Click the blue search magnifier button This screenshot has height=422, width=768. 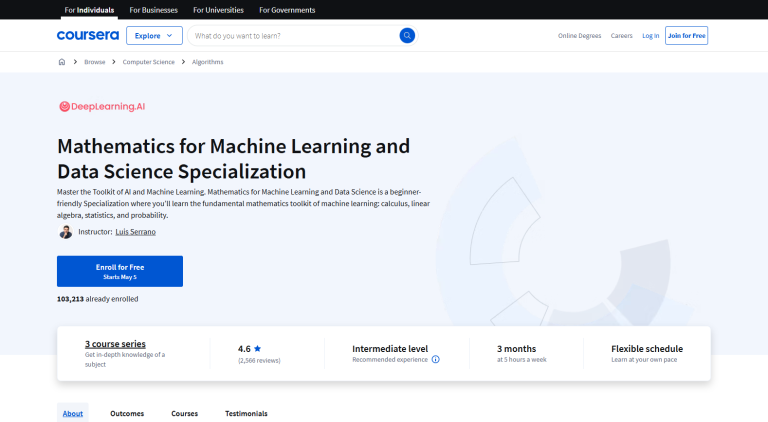[407, 35]
